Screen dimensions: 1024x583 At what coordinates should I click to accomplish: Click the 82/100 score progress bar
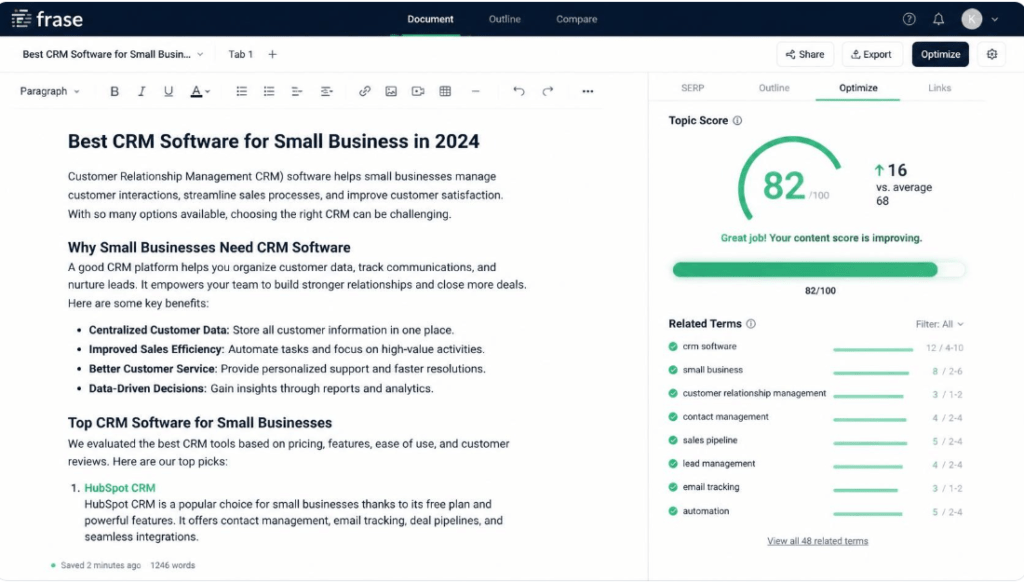coord(818,270)
